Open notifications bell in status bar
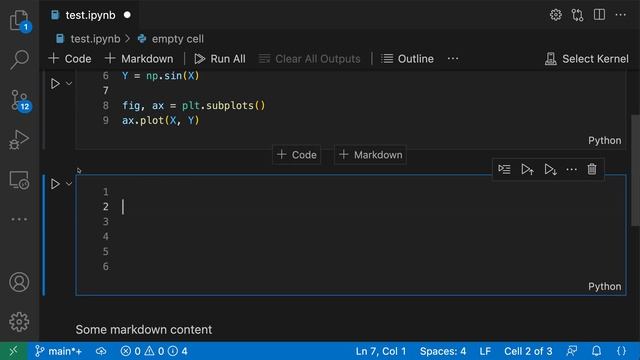Screen dimensions: 640x360 tap(596, 351)
